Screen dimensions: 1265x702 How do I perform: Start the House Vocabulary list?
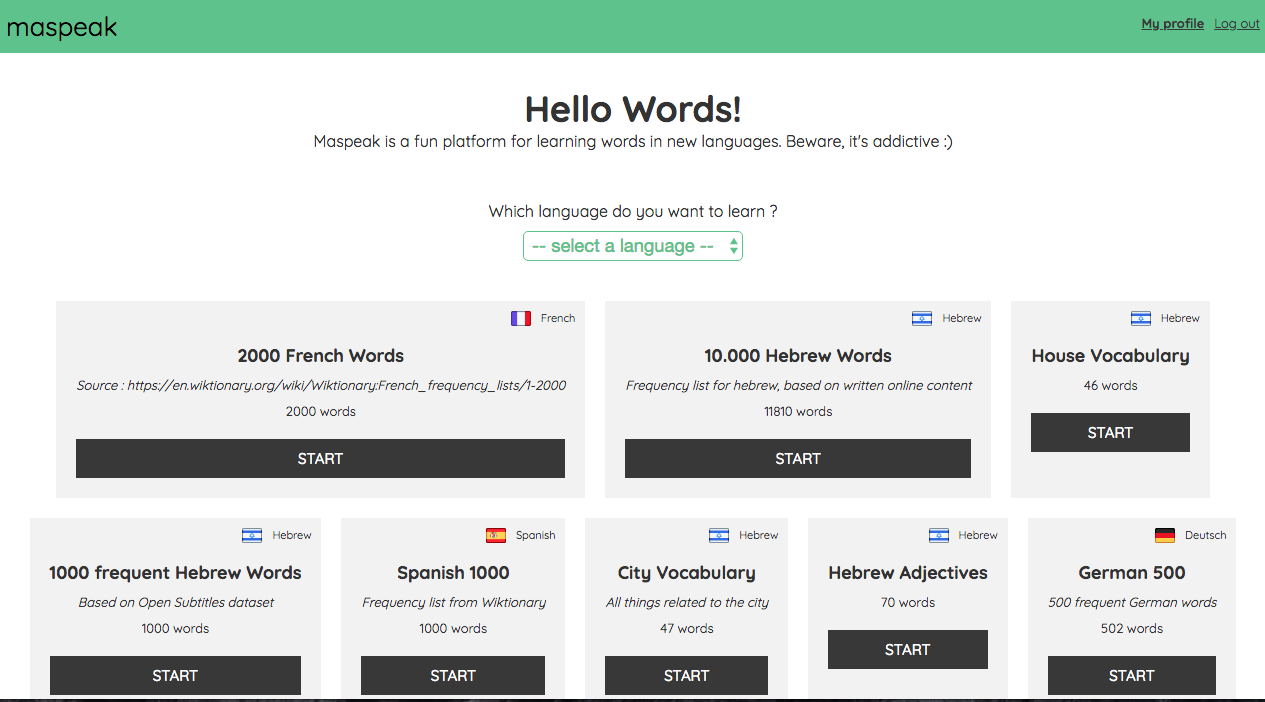point(1110,432)
